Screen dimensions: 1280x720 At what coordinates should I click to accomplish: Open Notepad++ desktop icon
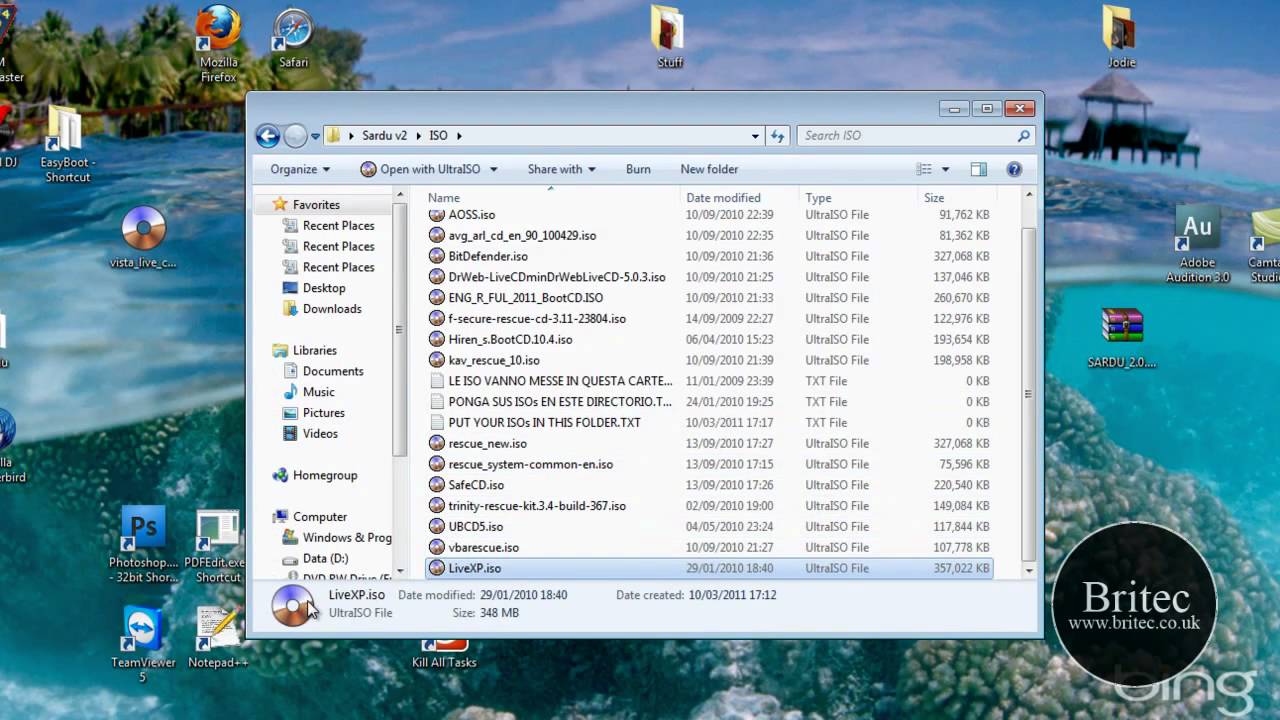(217, 638)
